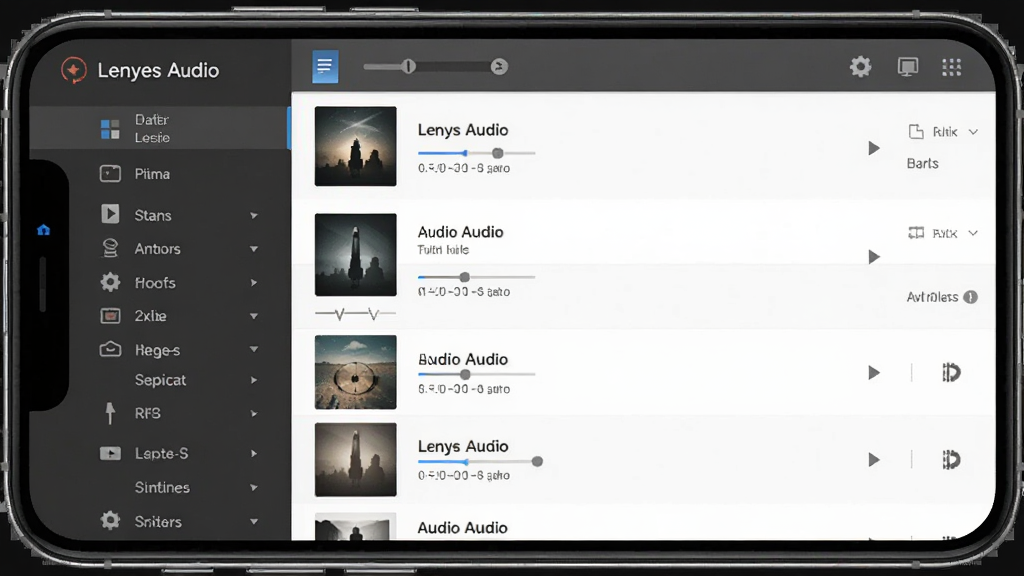Expand the Sepicat submenu arrow
This screenshot has width=1024, height=576.
coord(254,380)
